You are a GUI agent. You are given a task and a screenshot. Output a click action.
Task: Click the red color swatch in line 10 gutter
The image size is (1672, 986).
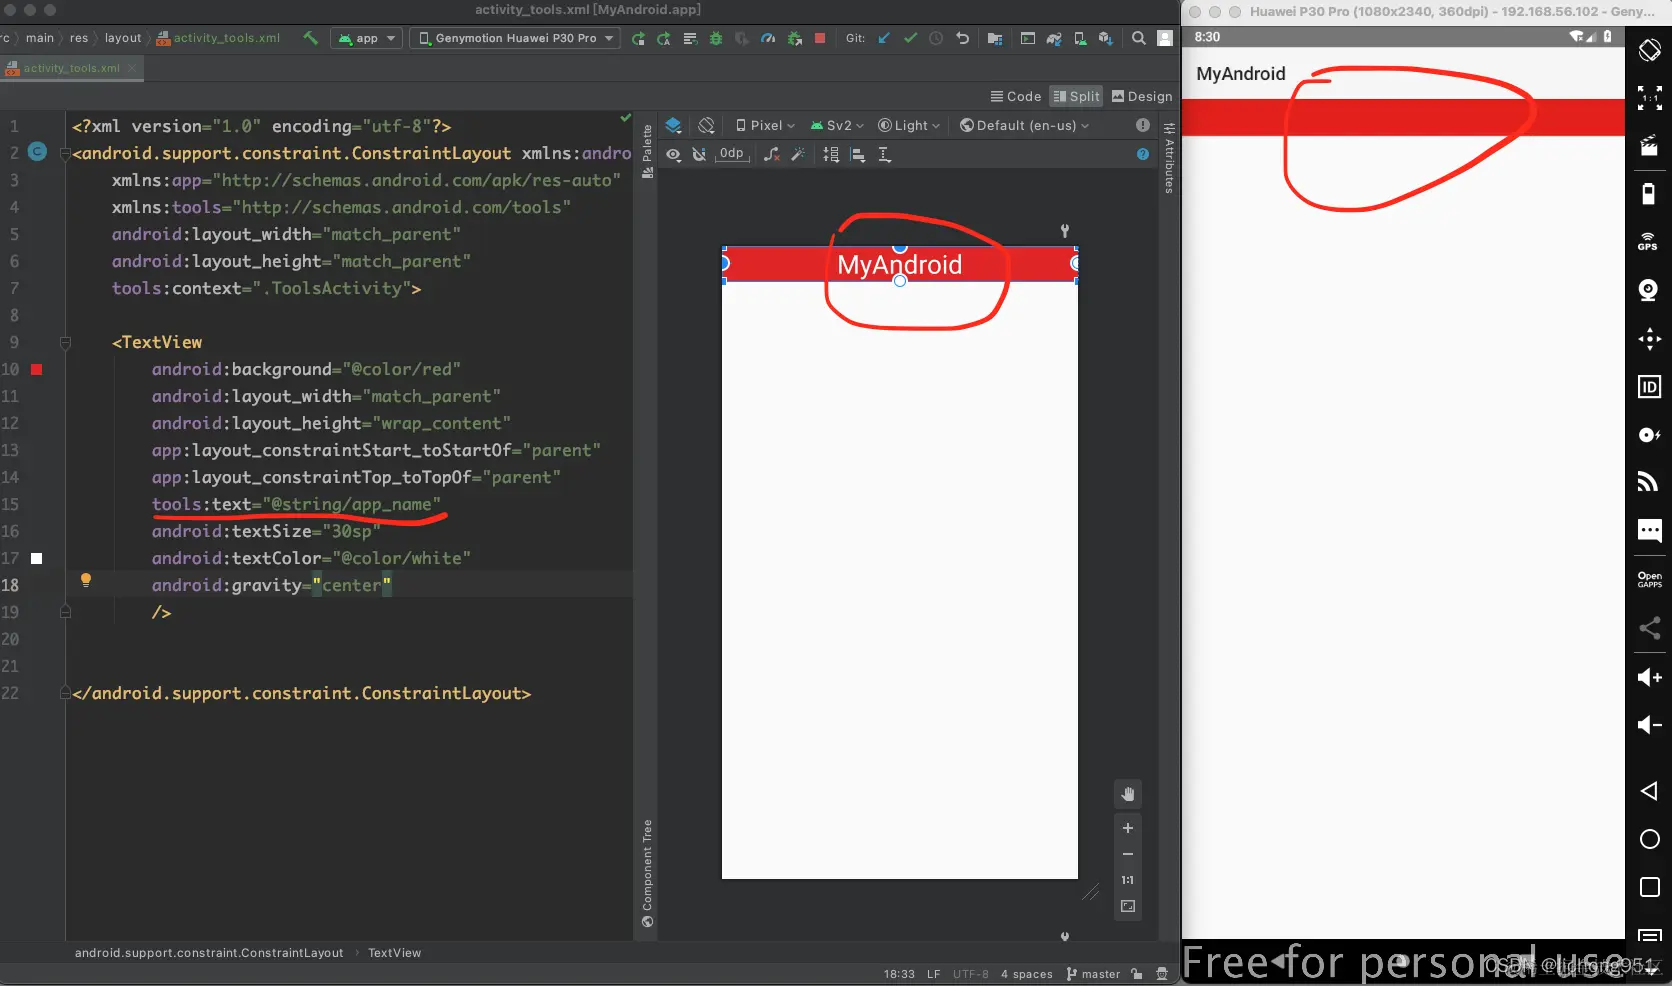[x=37, y=369]
